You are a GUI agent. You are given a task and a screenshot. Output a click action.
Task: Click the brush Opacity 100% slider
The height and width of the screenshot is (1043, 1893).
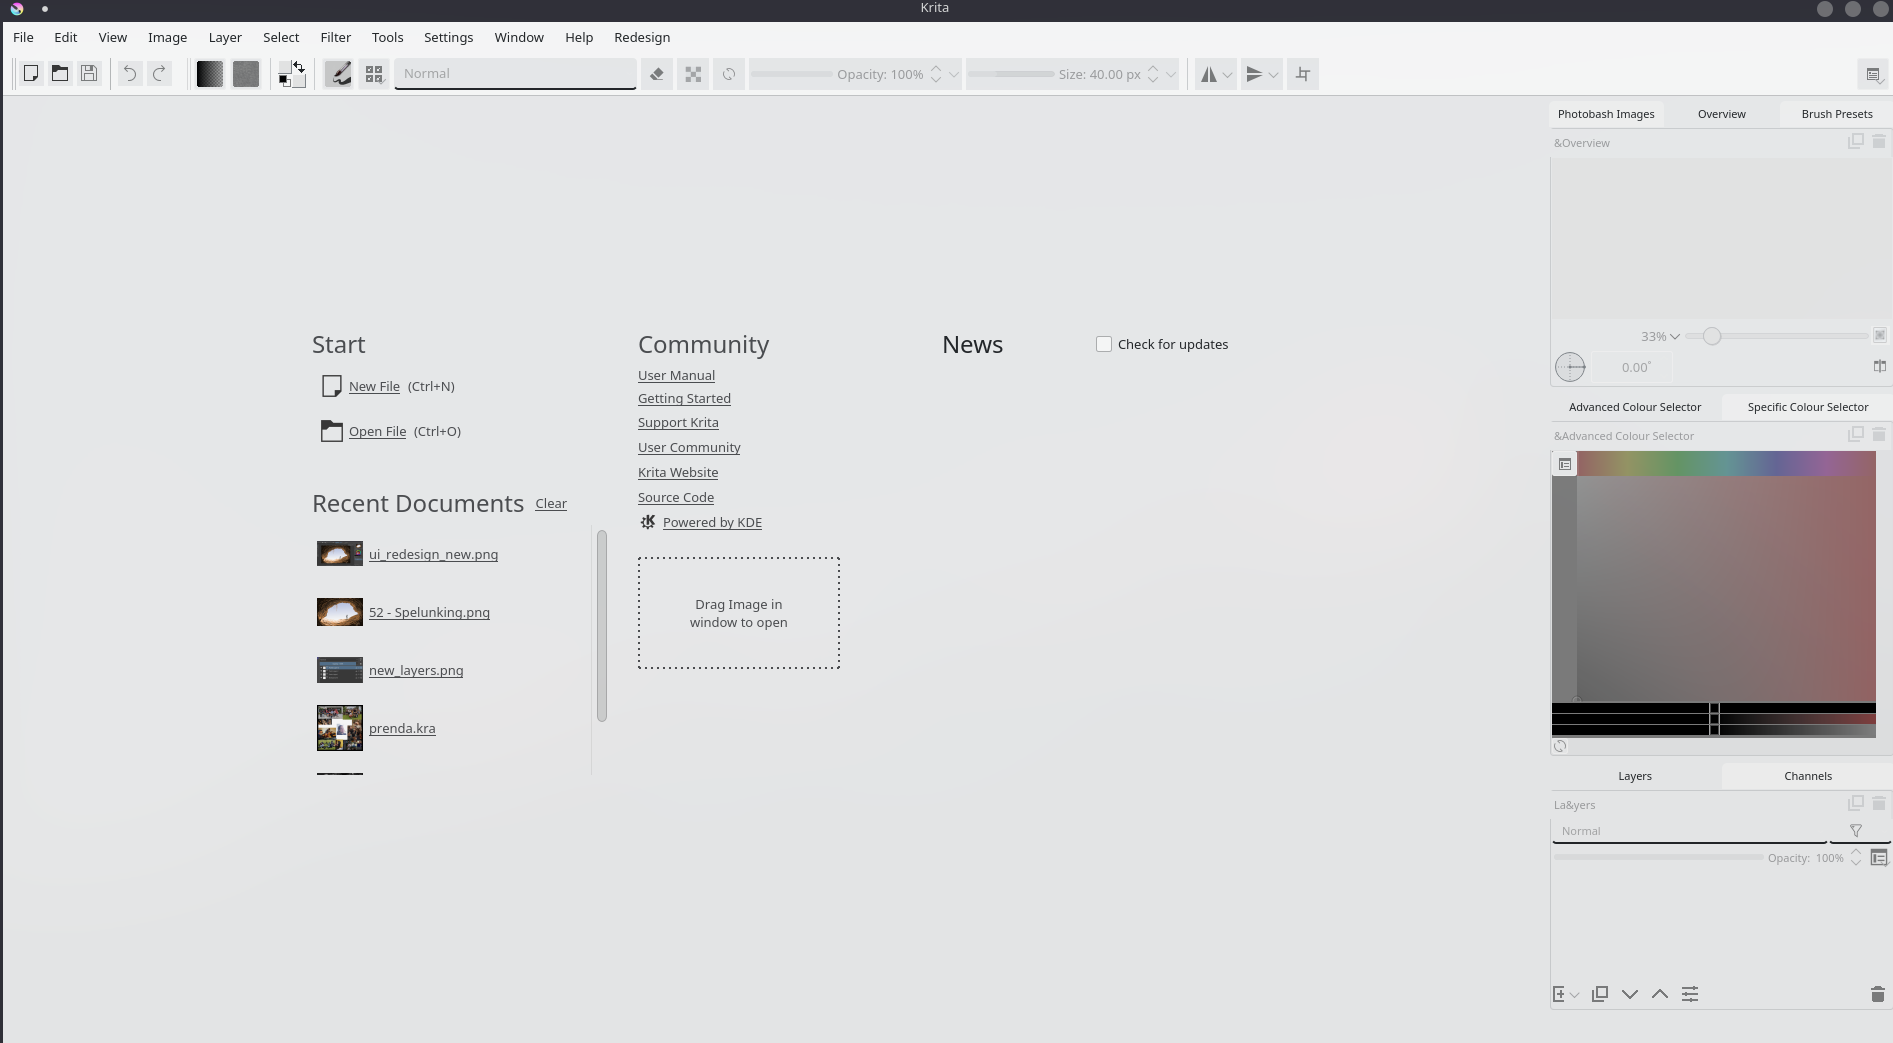[x=838, y=74]
